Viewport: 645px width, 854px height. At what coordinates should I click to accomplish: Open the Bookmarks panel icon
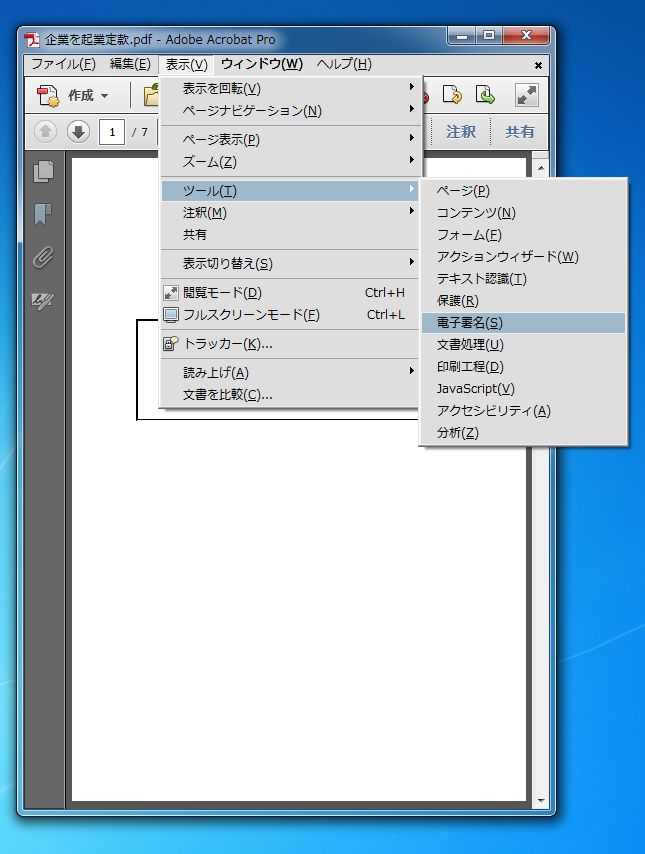(44, 214)
